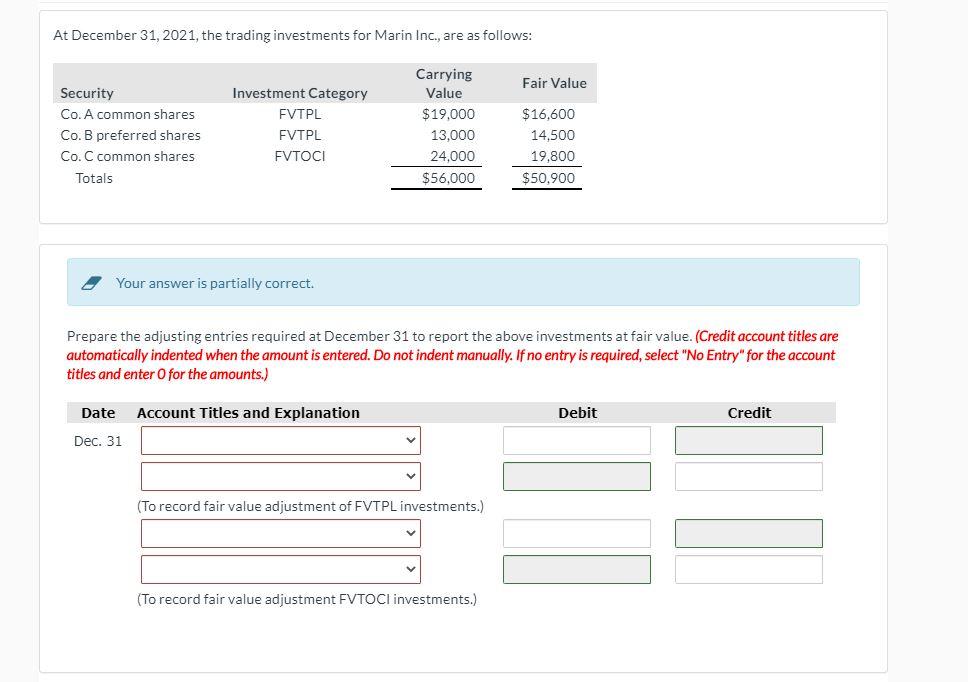Click the 'Investment Category' column header
968x682 pixels.
click(x=300, y=93)
